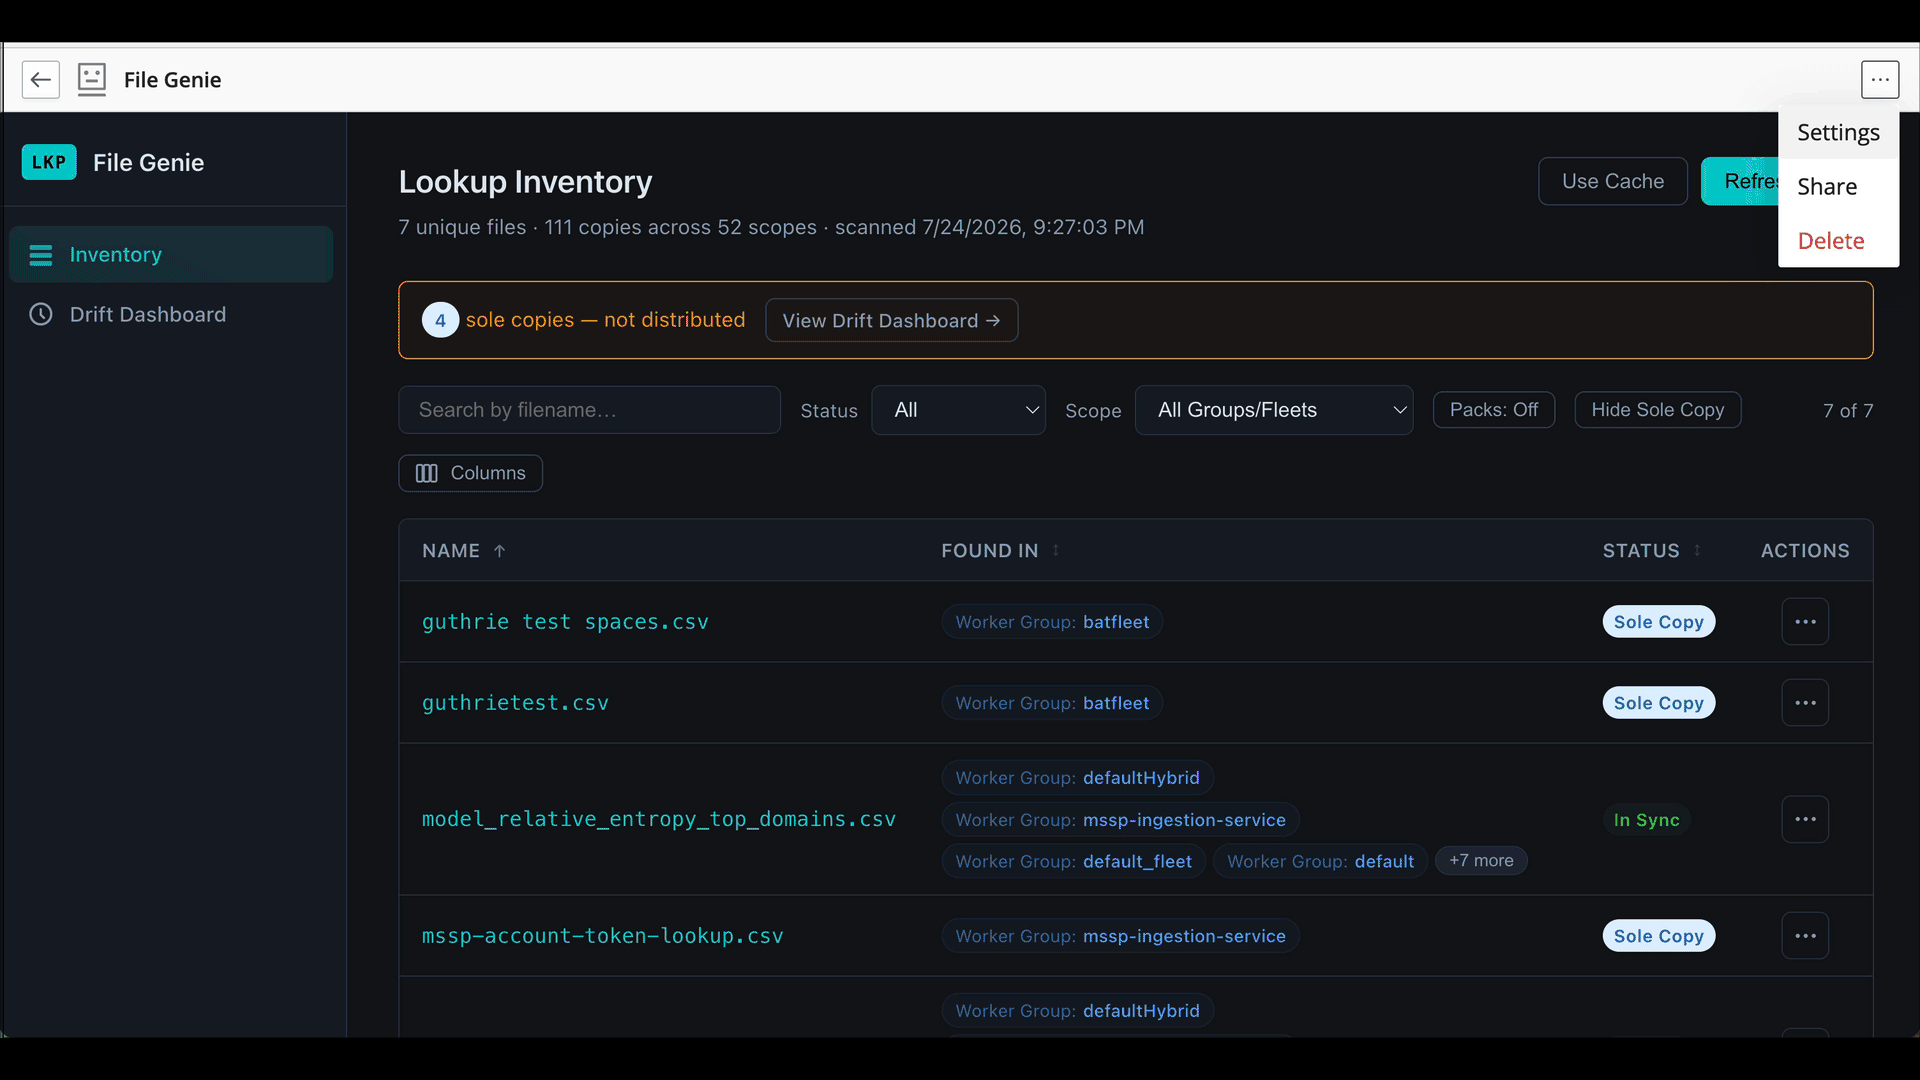This screenshot has height=1080, width=1920.
Task: Choose Delete from the dropdown menu
Action: 1838,241
